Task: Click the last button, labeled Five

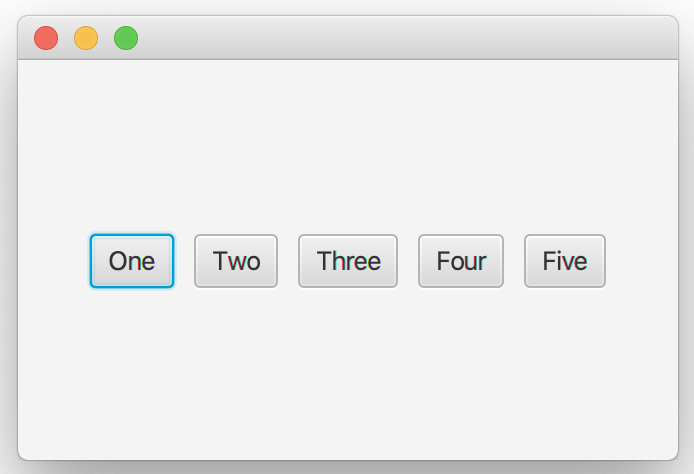Action: pyautogui.click(x=564, y=261)
